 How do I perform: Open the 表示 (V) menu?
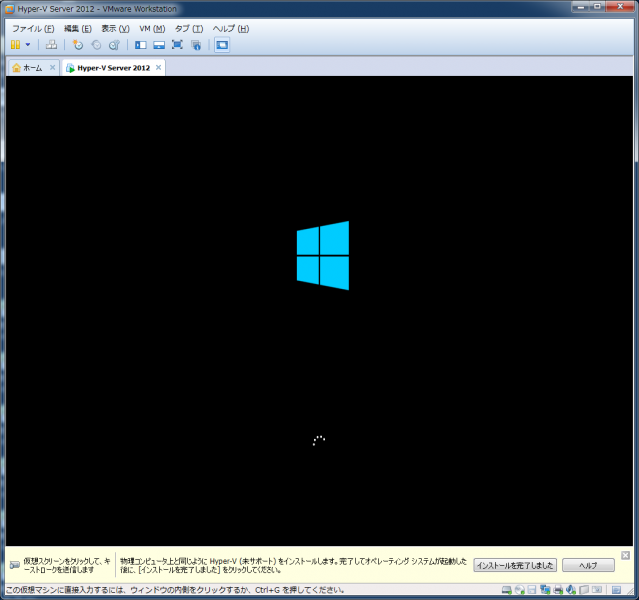115,29
